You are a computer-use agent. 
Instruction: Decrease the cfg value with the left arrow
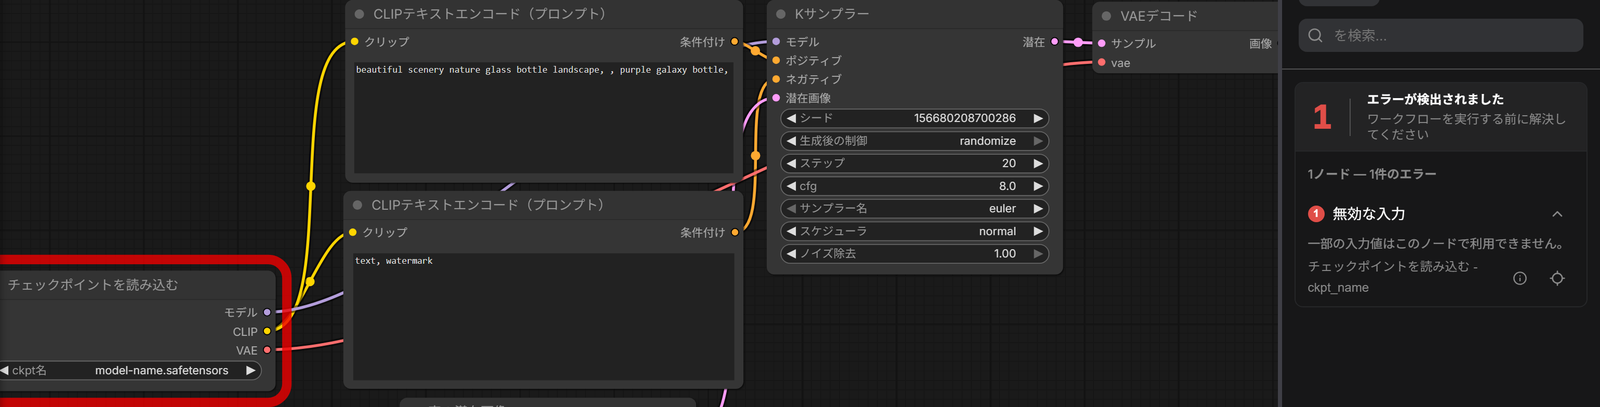[791, 186]
